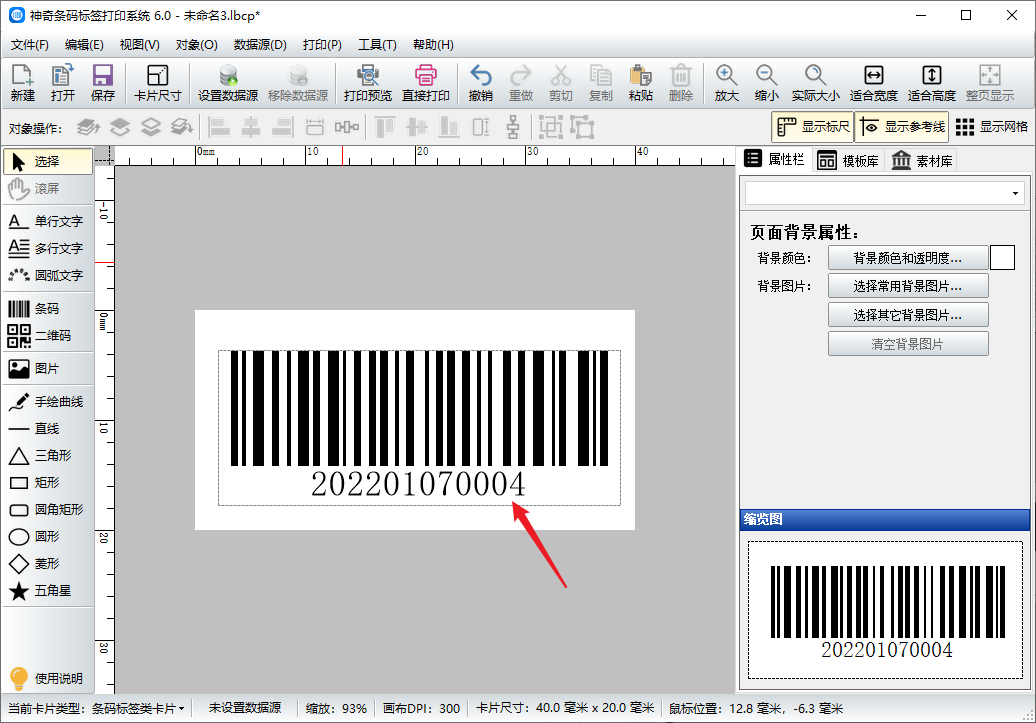
Task: Pick the 手绘曲线 freehand curve tool
Action: 48,402
